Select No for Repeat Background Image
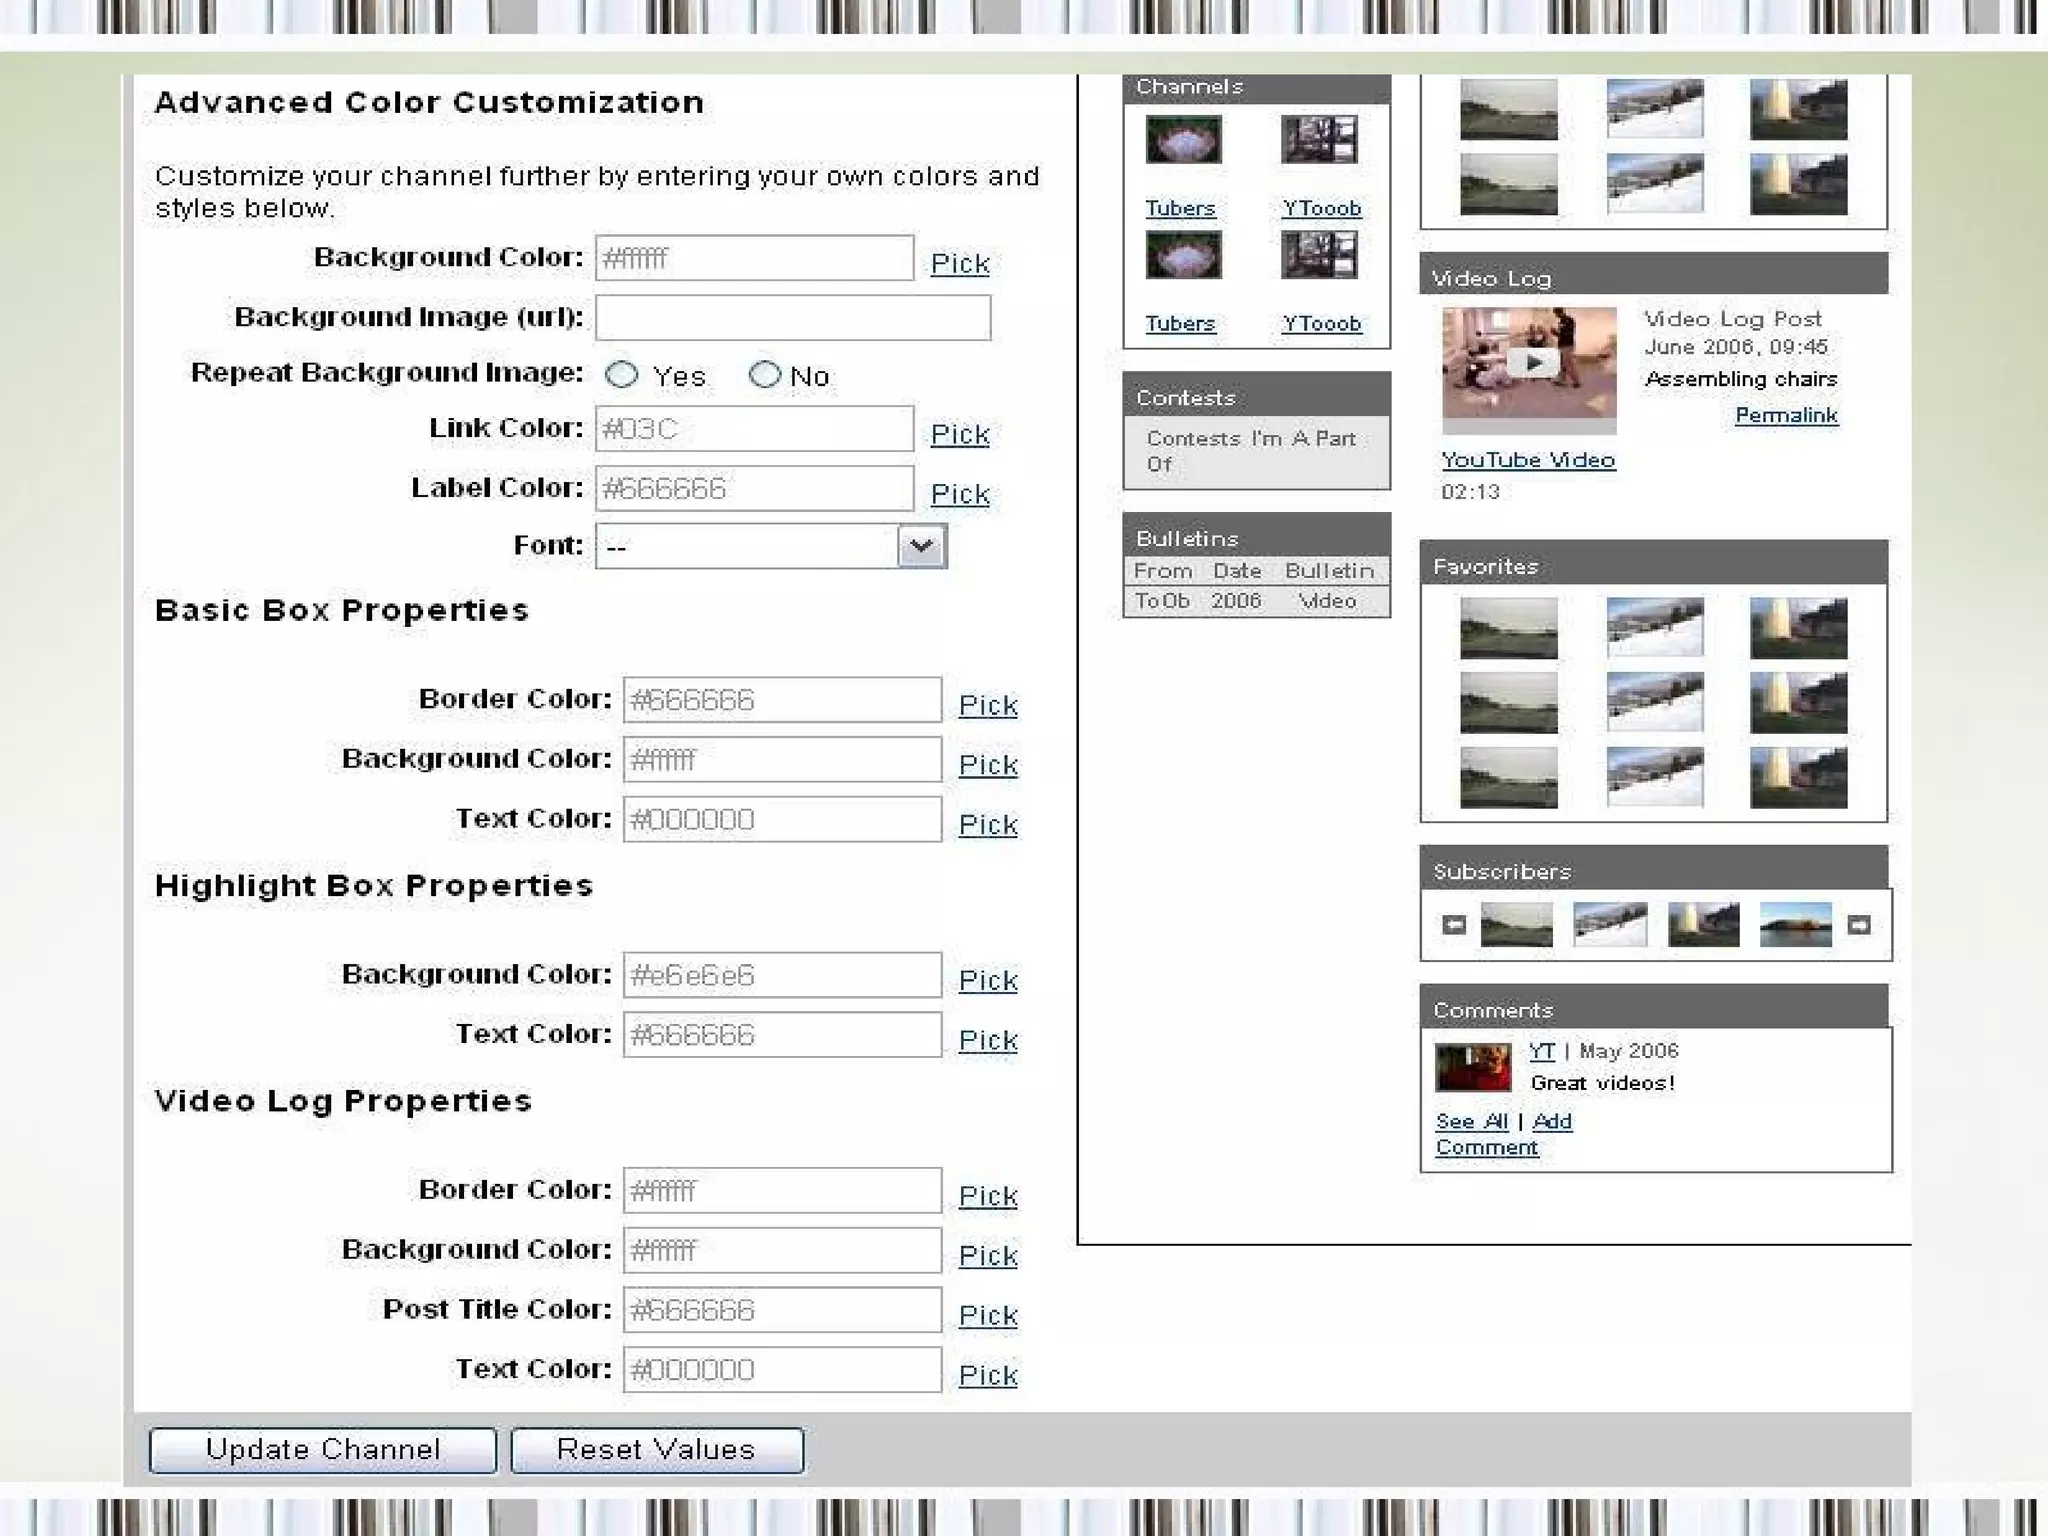The image size is (2048, 1536). pyautogui.click(x=764, y=375)
